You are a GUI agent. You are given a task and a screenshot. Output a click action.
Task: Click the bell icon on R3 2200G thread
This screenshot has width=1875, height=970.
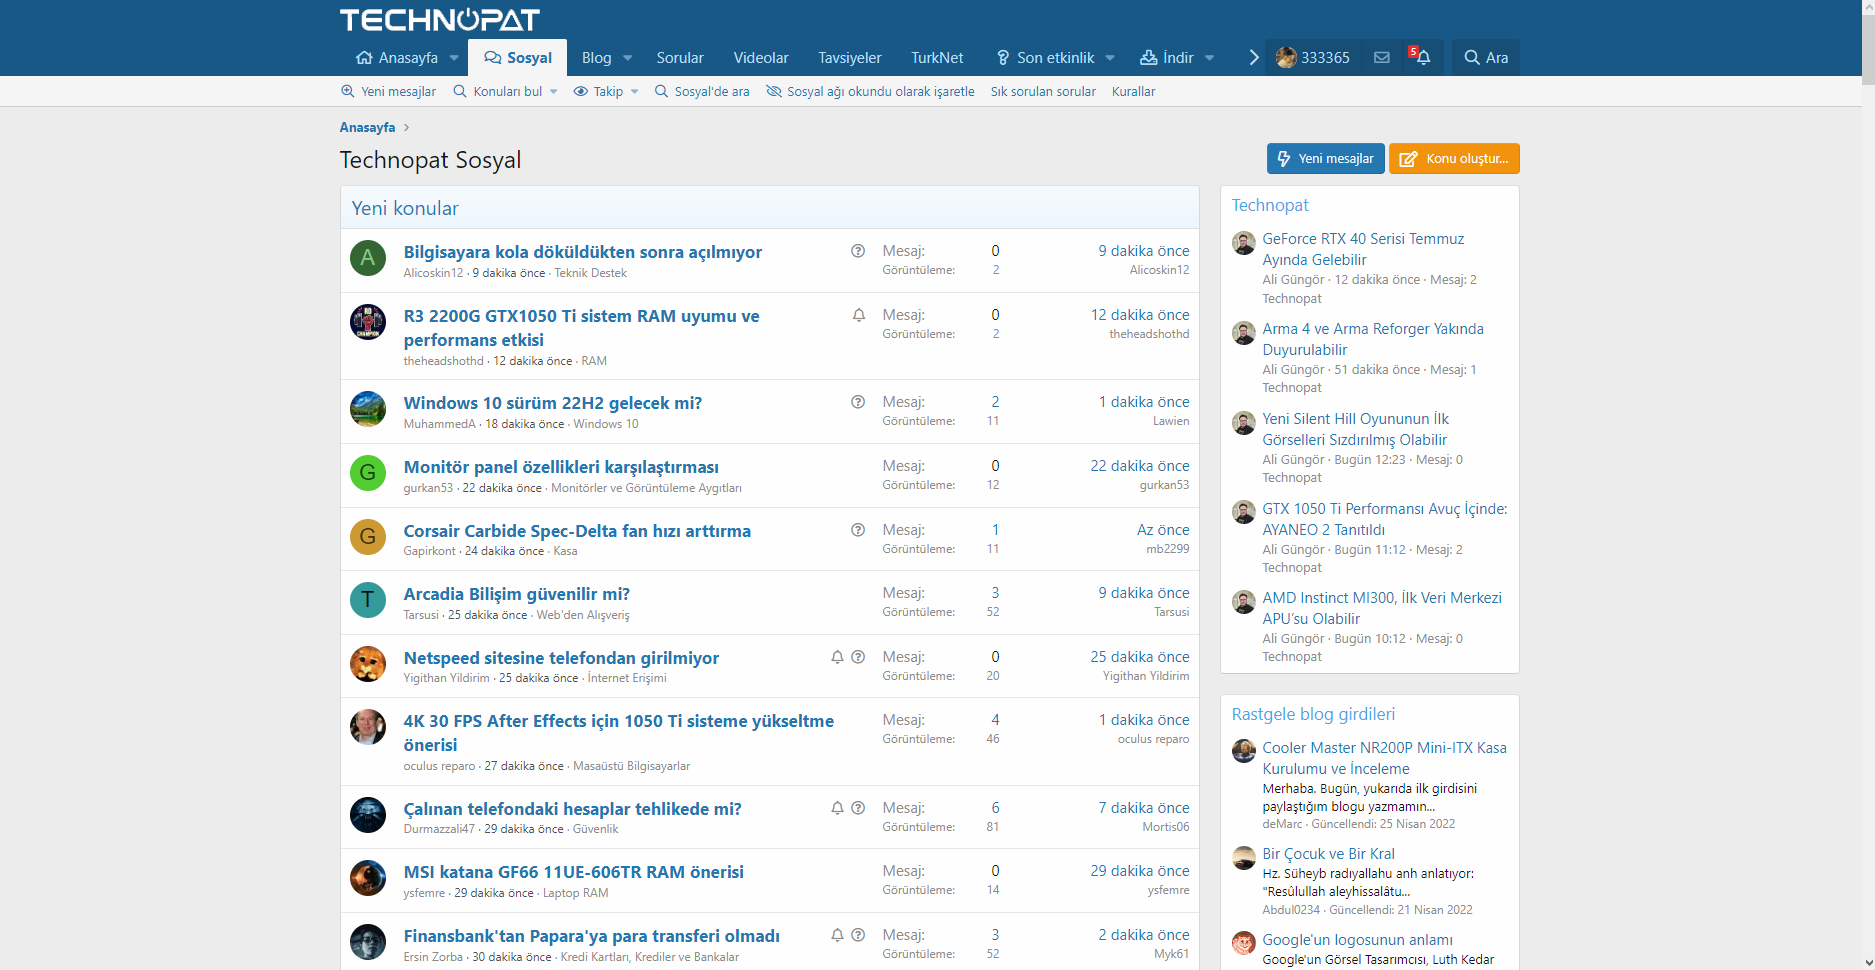pyautogui.click(x=858, y=315)
